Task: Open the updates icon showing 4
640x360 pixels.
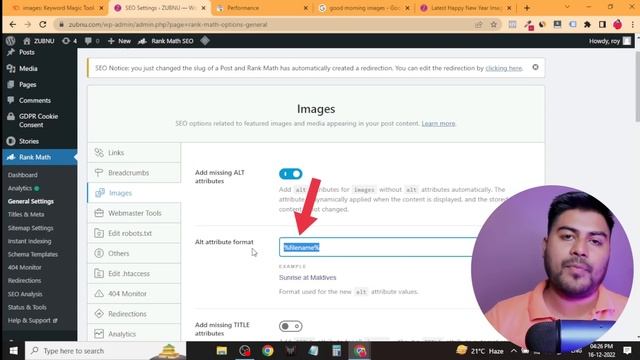Action: 69,41
